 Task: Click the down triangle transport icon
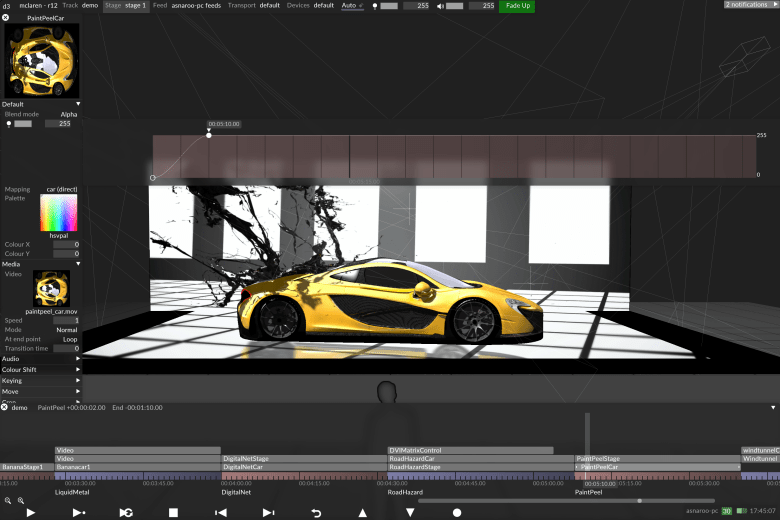click(x=410, y=512)
